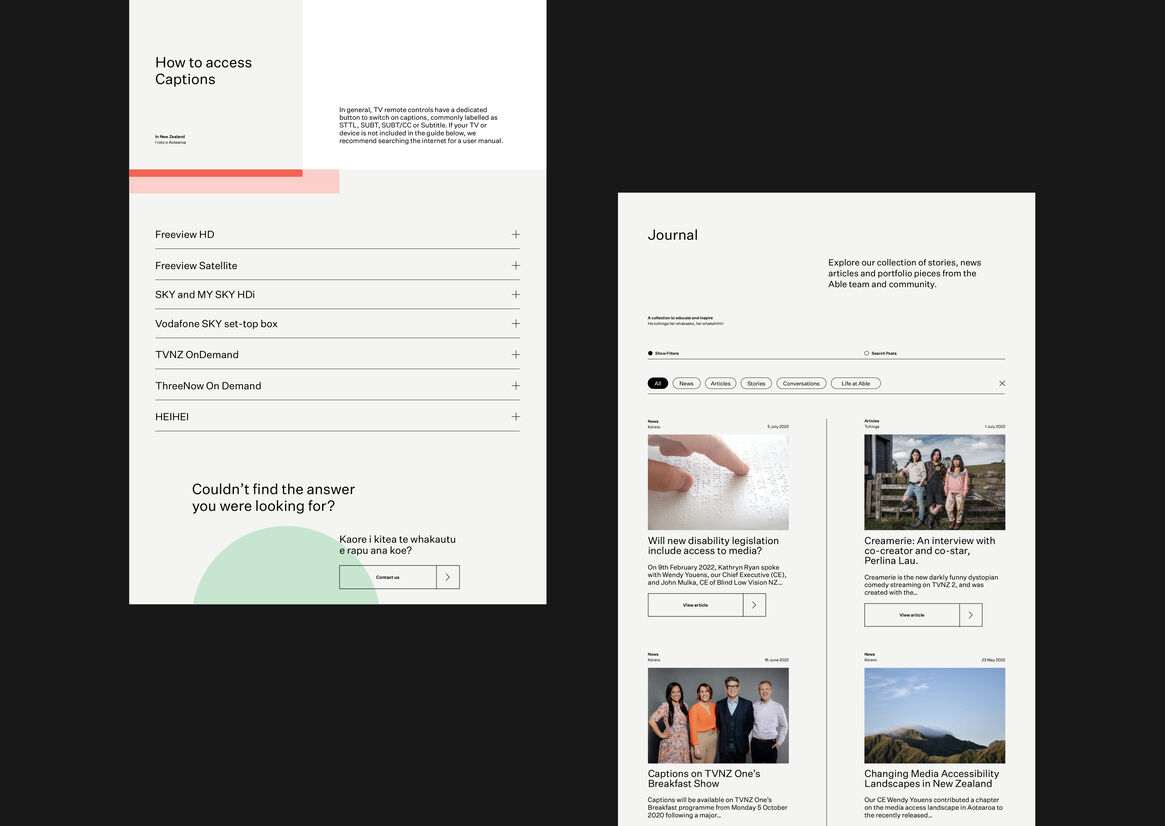Select the Articles filter pill

[721, 383]
